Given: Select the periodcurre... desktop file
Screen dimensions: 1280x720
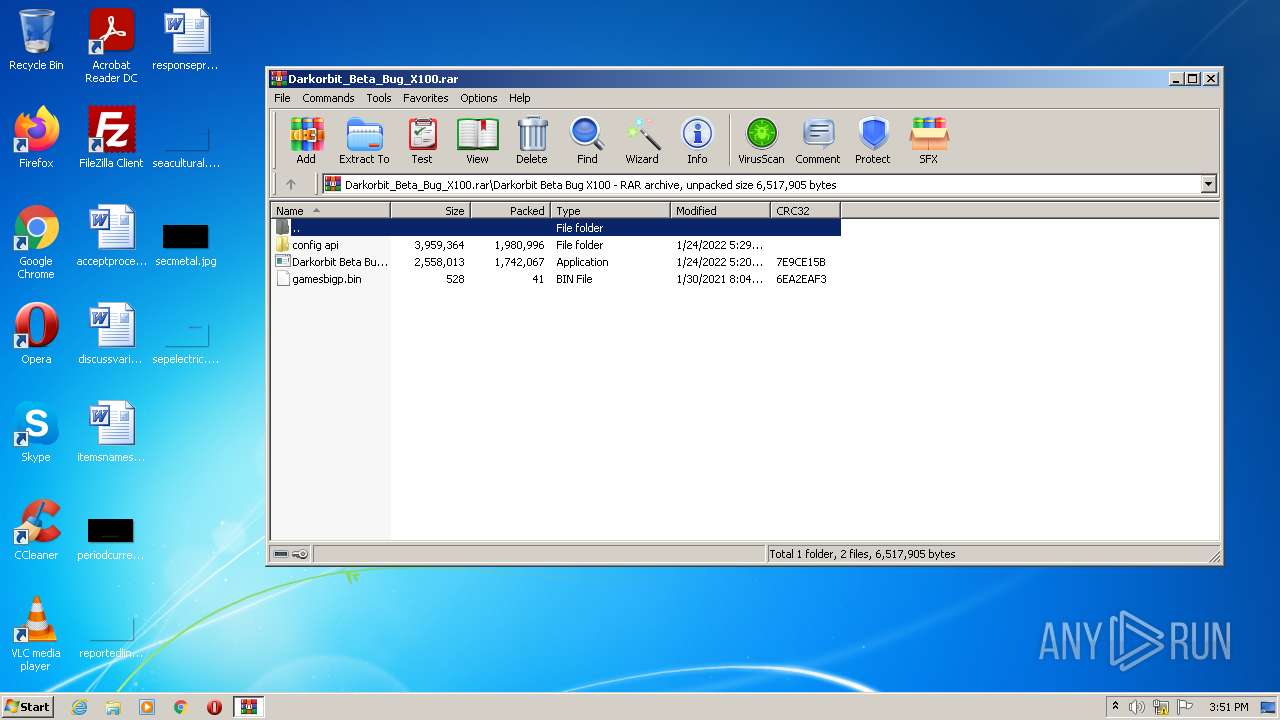Looking at the screenshot, I should click(111, 539).
